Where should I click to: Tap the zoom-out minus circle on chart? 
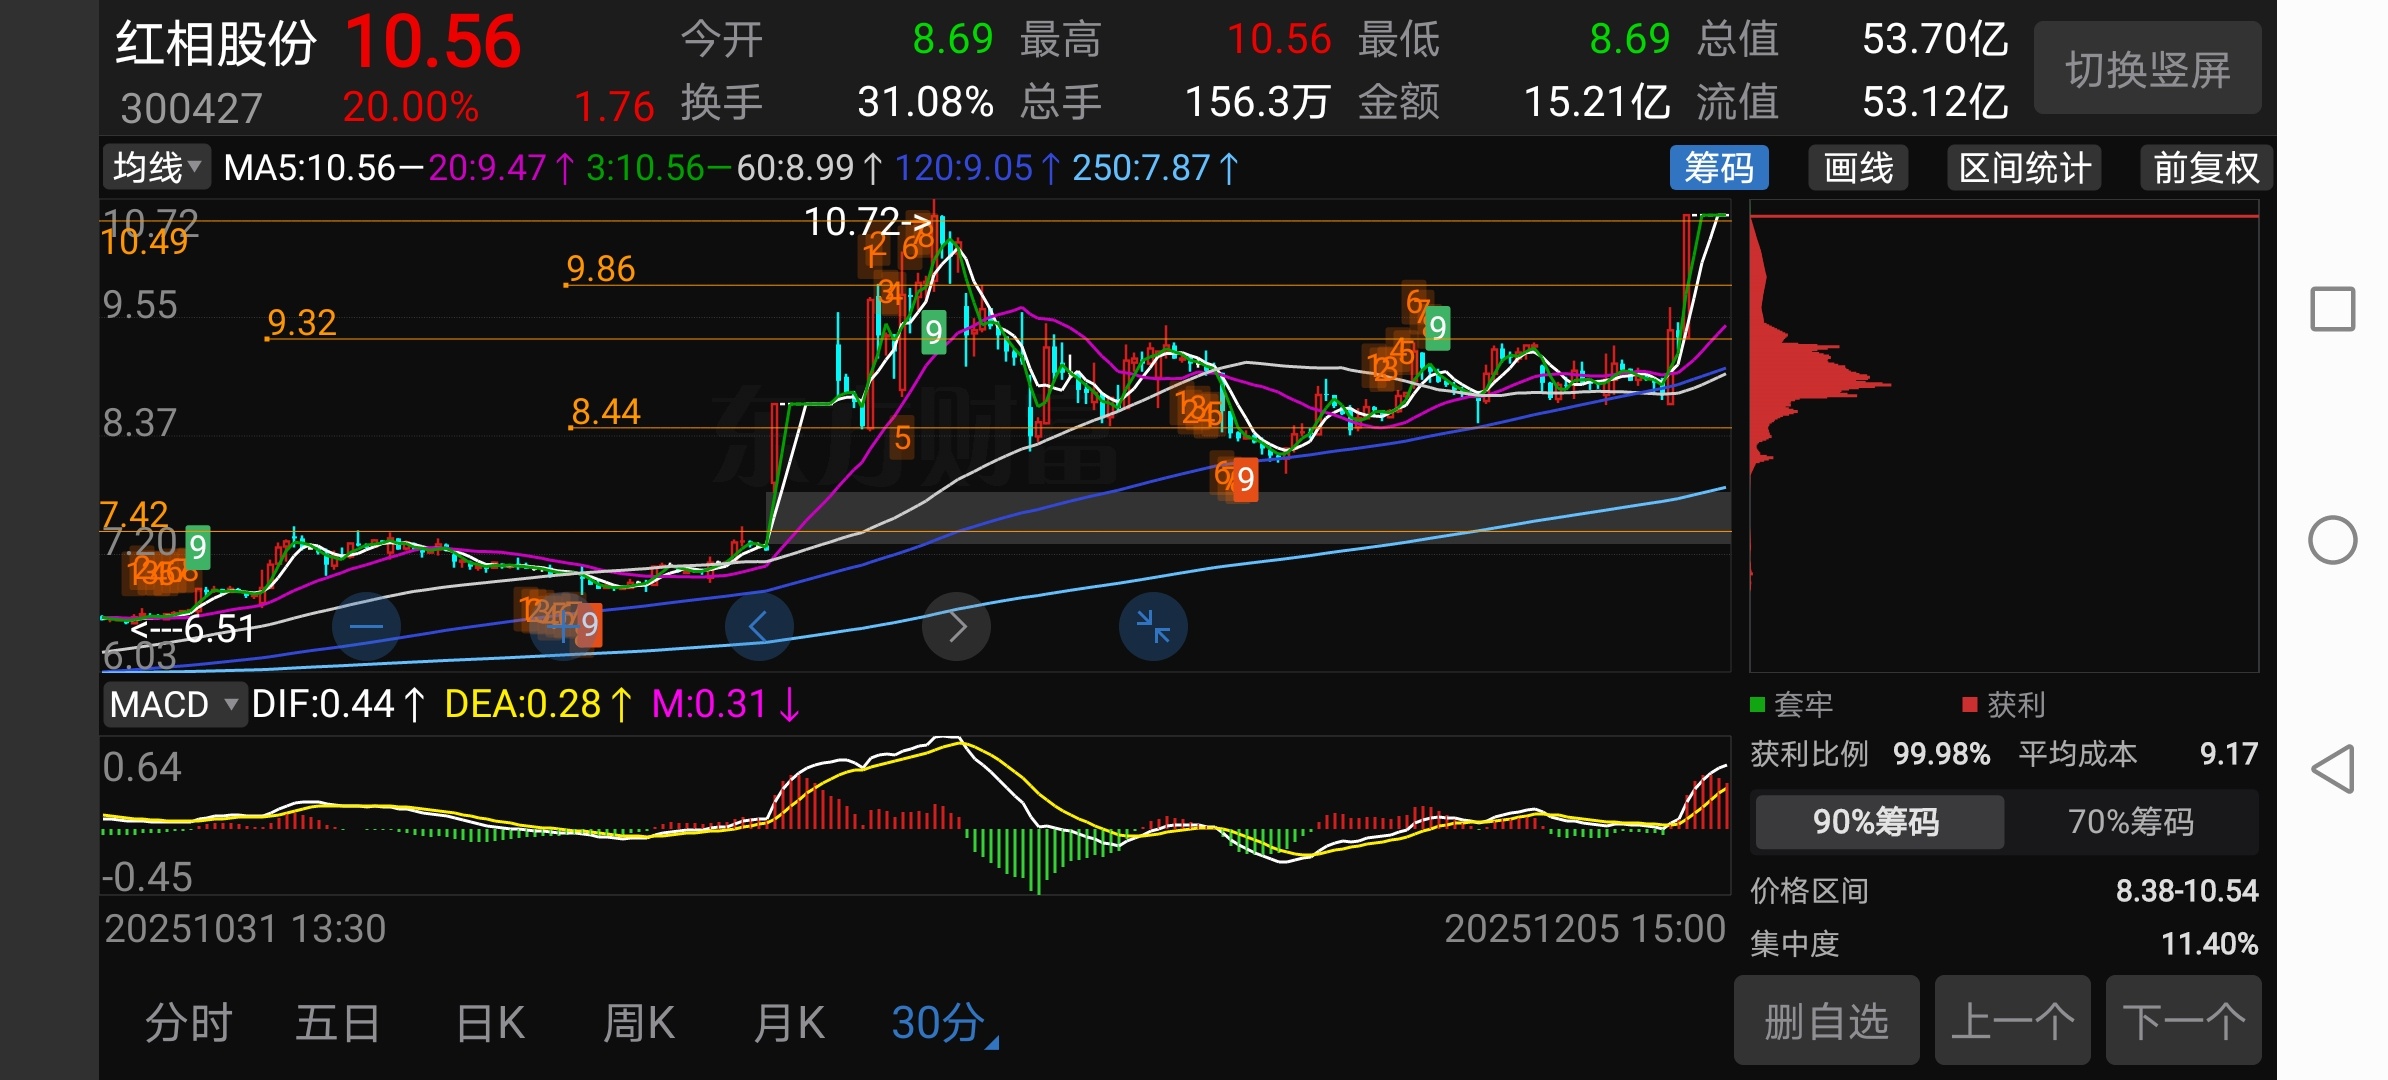click(366, 627)
